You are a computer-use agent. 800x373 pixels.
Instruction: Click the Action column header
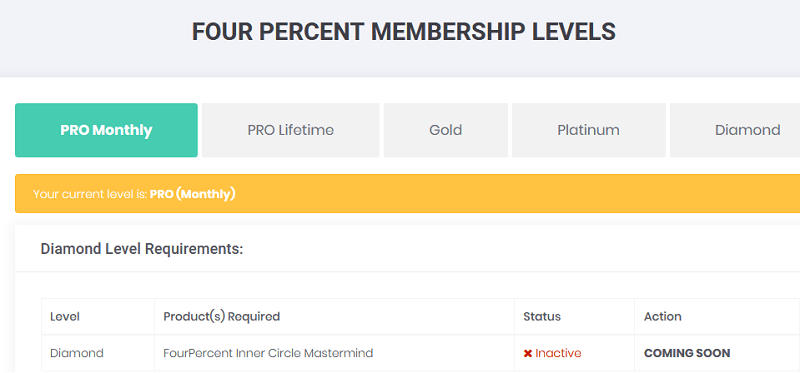(x=662, y=316)
